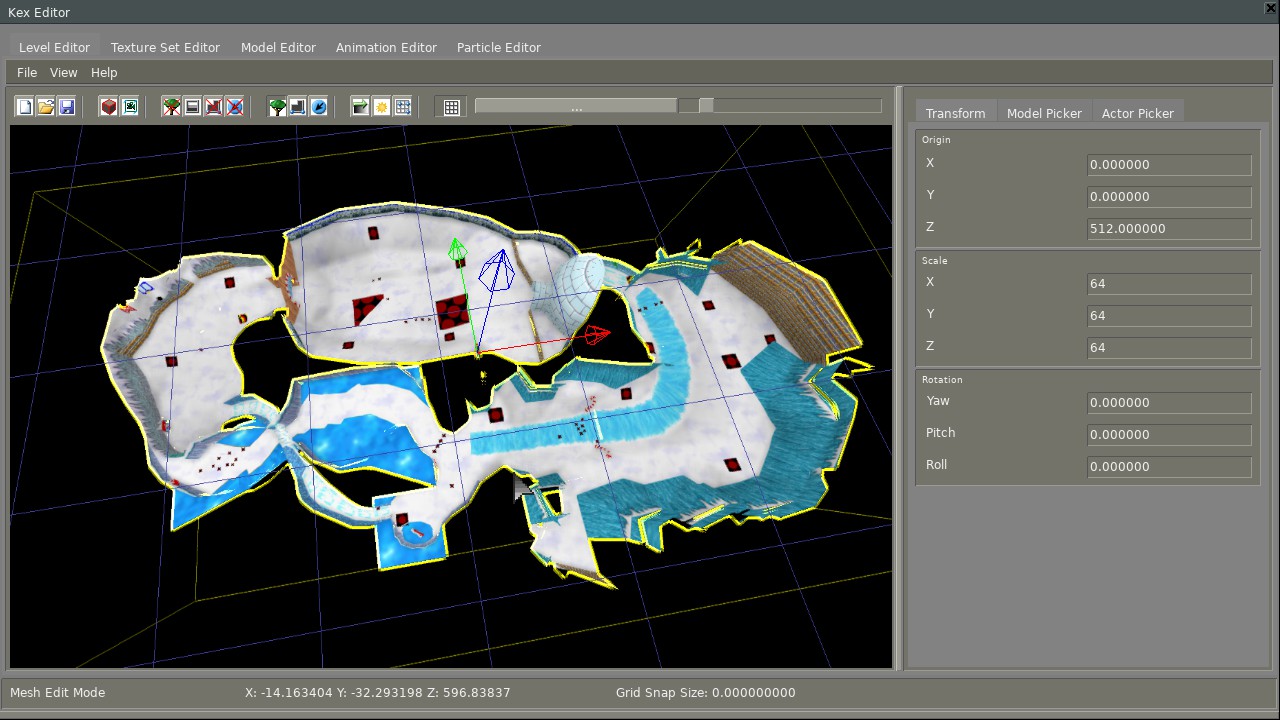Click the Open folder icon
Screen dimensions: 1280x720
click(x=46, y=107)
